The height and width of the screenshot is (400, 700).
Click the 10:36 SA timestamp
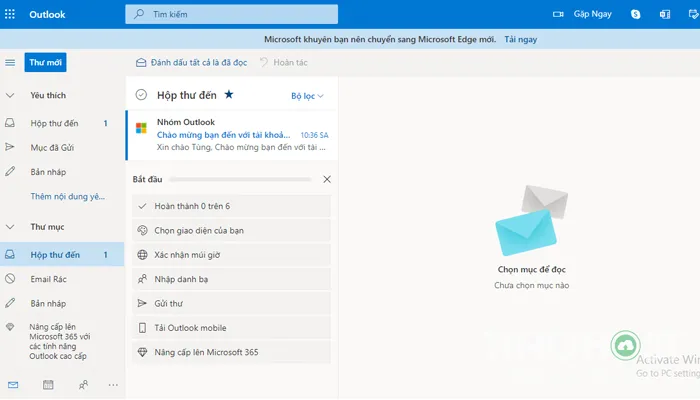coord(314,135)
